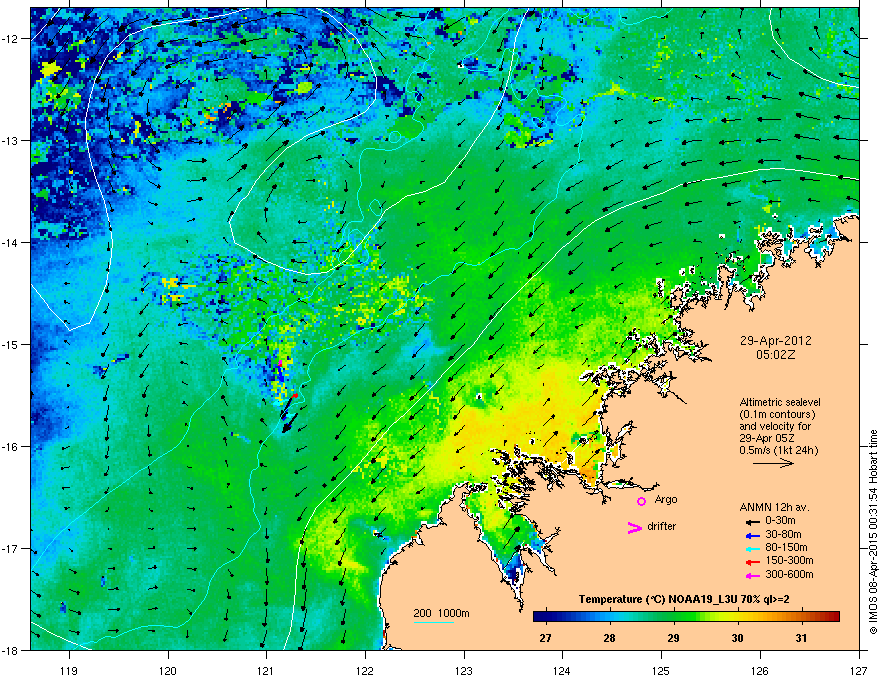Image resolution: width=880 pixels, height=680 pixels.
Task: Click latitude axis label -14
Action: [x=11, y=243]
